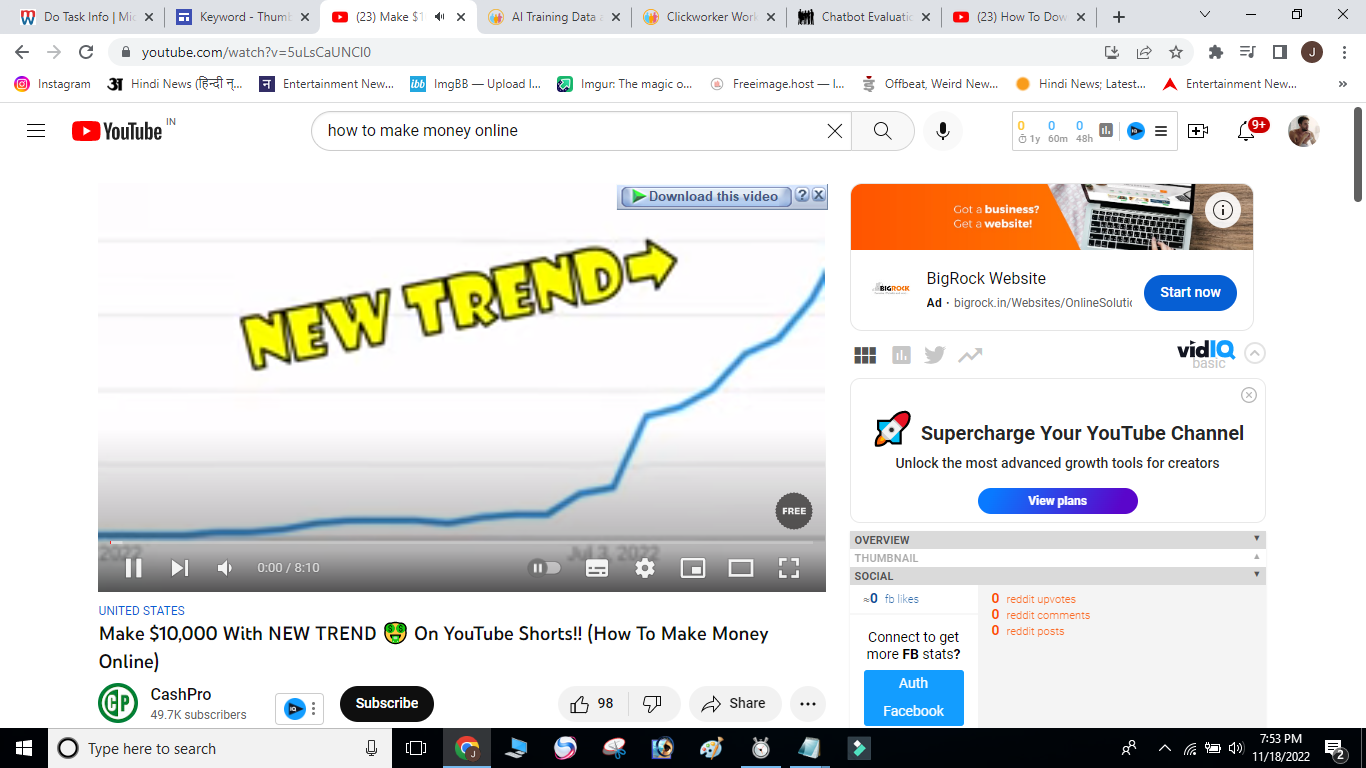Switch to the 'AI Training Data' browser tab
This screenshot has height=768, width=1366.
553,17
